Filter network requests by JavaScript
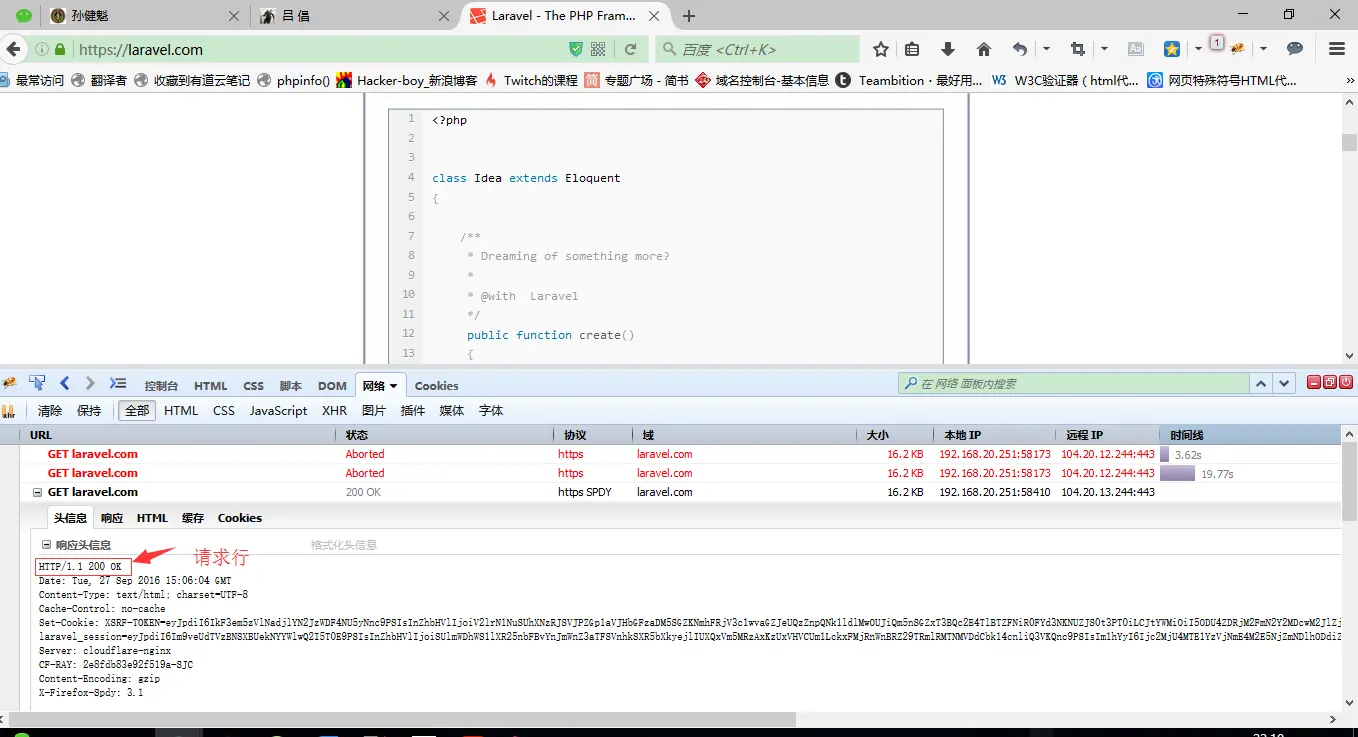The height and width of the screenshot is (737, 1358). (x=279, y=411)
